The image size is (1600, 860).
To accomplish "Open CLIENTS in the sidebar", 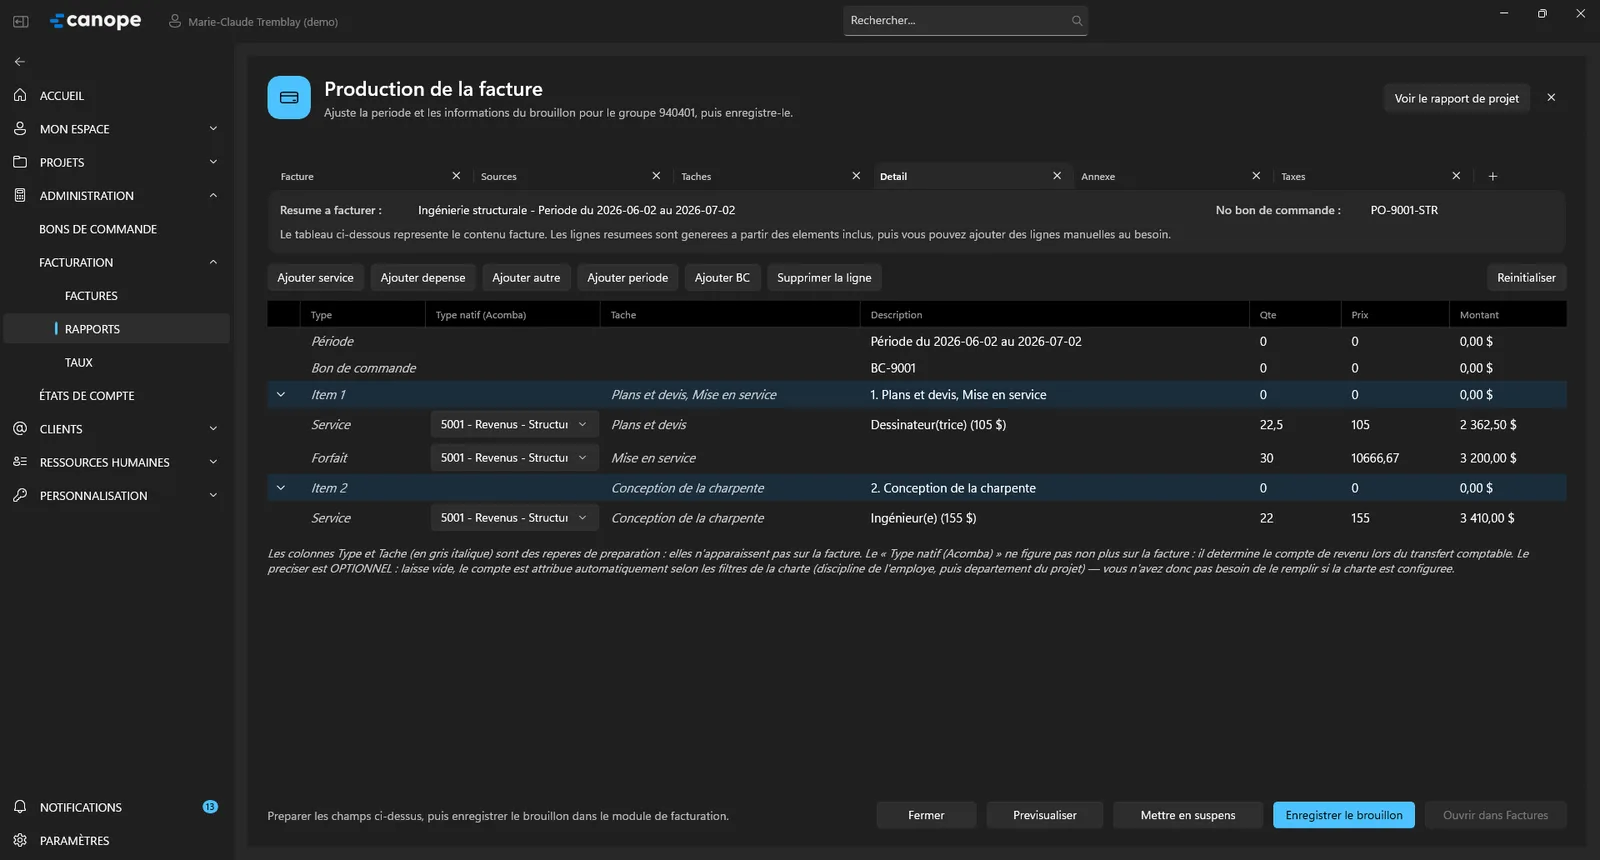I will [117, 429].
